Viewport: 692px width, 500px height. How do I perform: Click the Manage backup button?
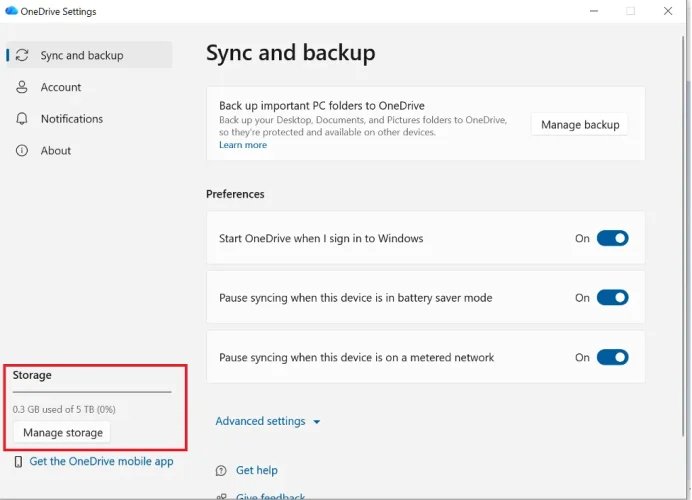(x=580, y=124)
